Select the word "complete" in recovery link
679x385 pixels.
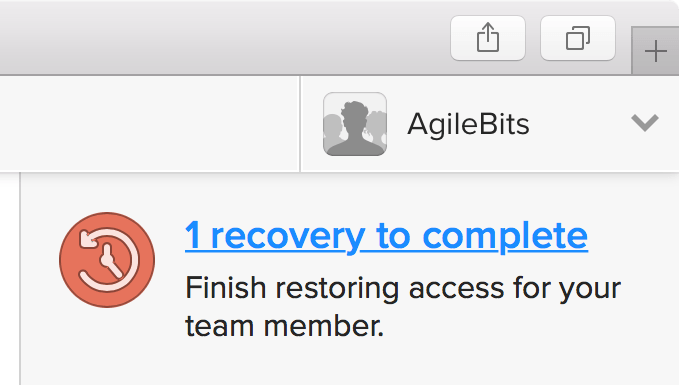505,236
